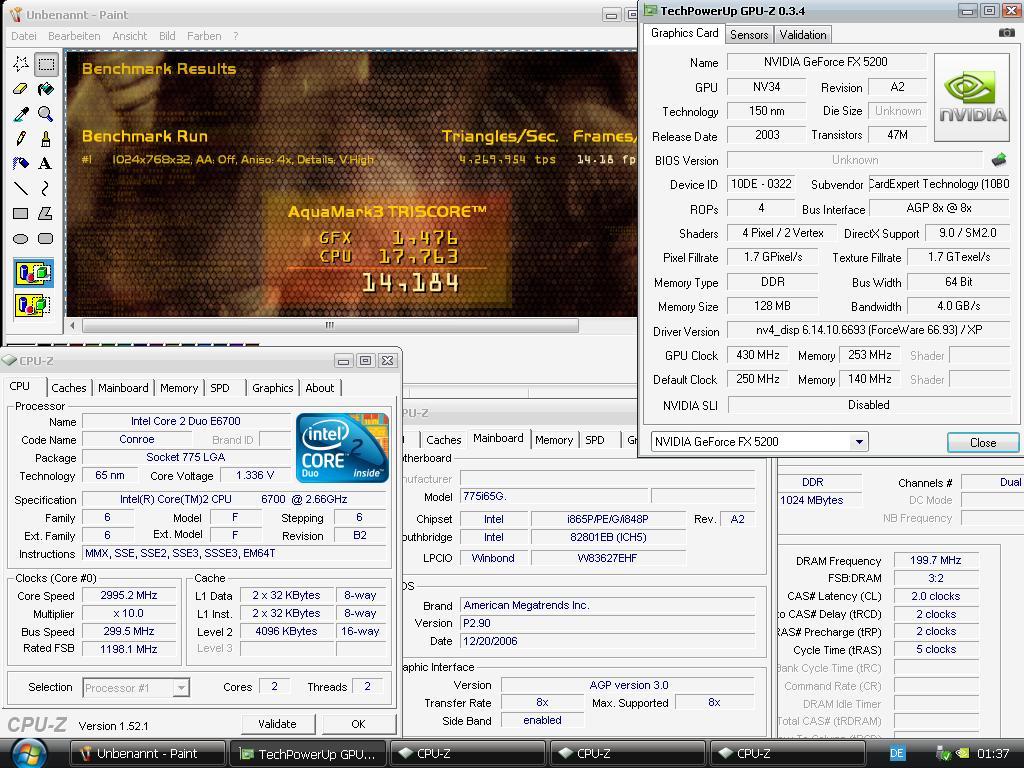
Task: Click the Intel Core 2 Duo logo
Action: tap(342, 448)
